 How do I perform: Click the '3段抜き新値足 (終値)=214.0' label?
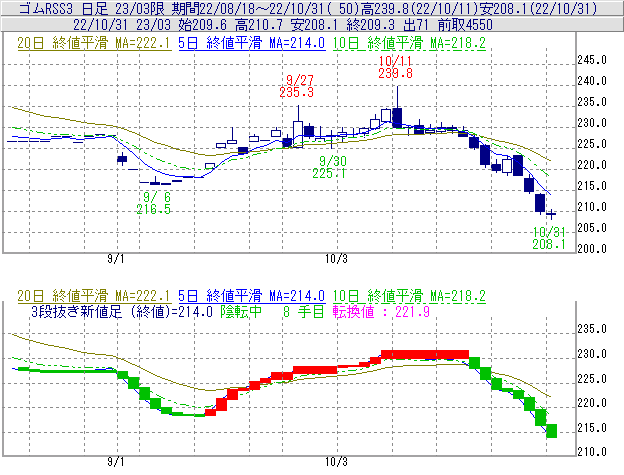122,311
